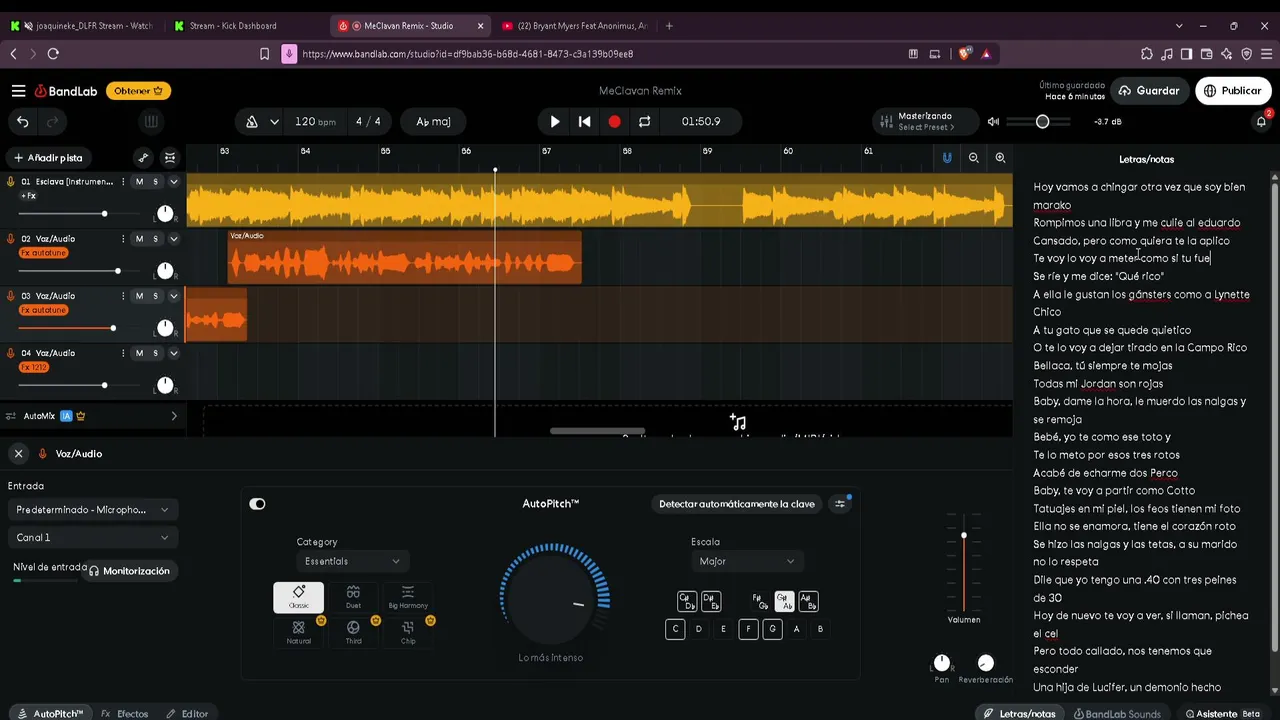
Task: Add a new track with Añadir pista
Action: pos(48,158)
